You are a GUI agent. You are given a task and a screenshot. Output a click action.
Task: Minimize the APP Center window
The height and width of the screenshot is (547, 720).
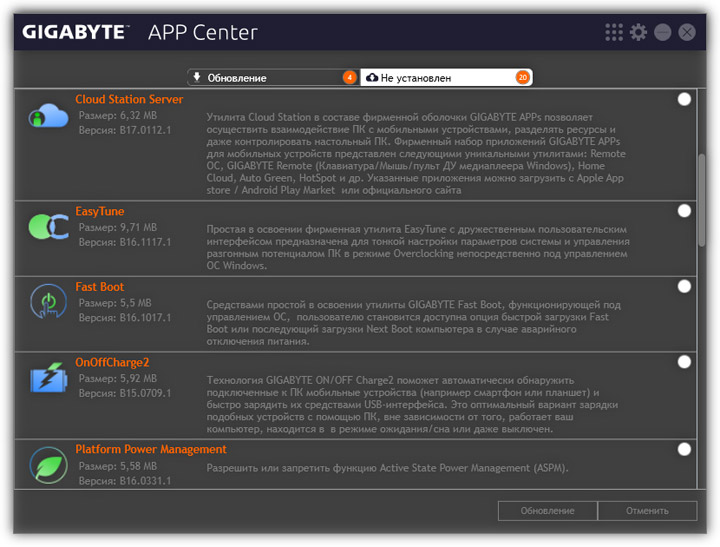click(663, 33)
